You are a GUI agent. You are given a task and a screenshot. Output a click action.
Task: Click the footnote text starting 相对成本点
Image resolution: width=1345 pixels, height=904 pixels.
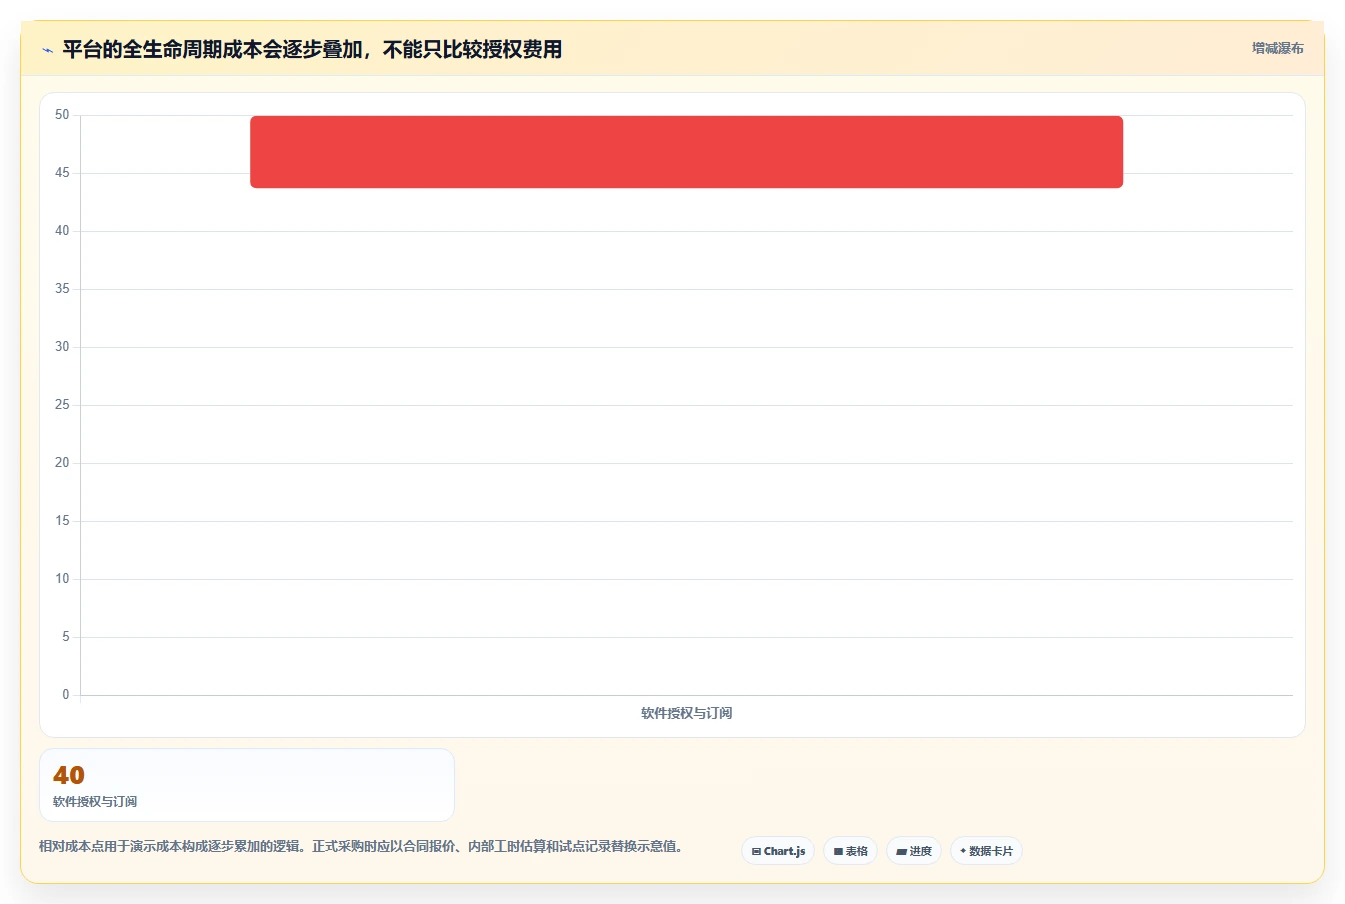coord(361,846)
